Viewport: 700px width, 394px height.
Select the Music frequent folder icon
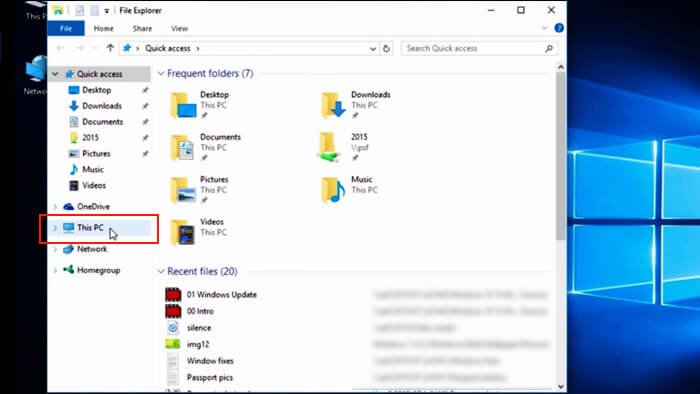click(x=333, y=190)
